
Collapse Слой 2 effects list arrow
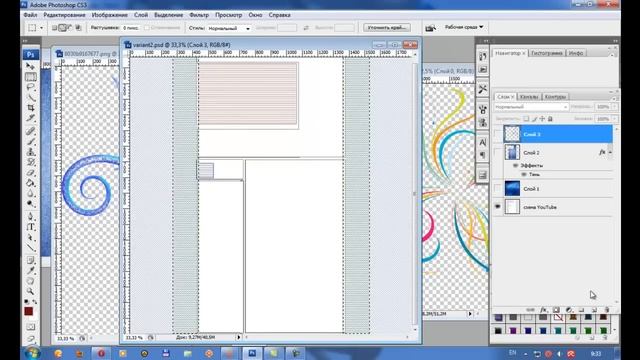click(x=610, y=152)
